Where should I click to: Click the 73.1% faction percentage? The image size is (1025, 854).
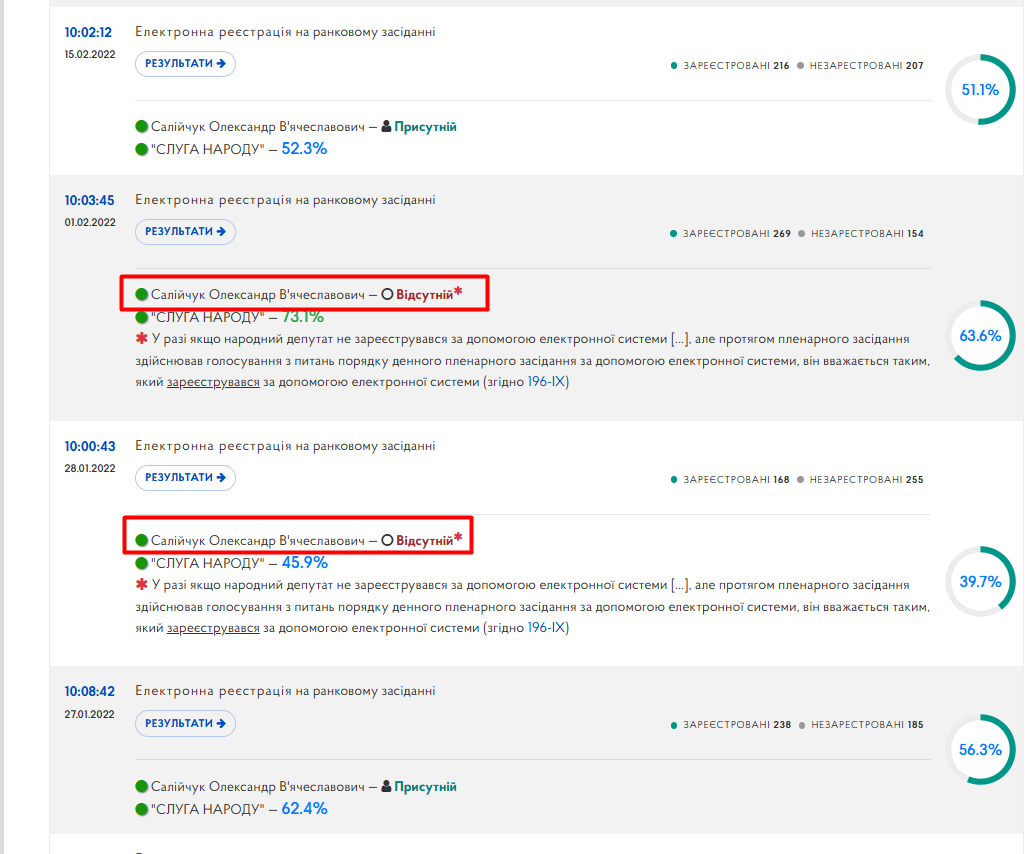click(x=303, y=316)
